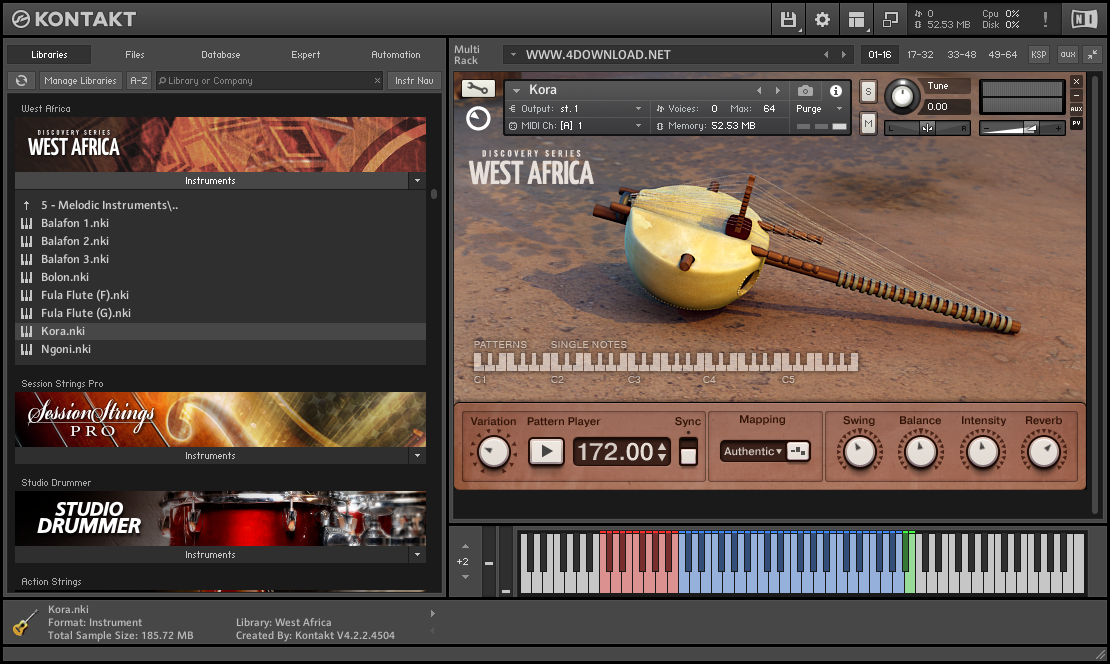The image size is (1110, 664).
Task: Clear the library search field X
Action: click(x=377, y=81)
